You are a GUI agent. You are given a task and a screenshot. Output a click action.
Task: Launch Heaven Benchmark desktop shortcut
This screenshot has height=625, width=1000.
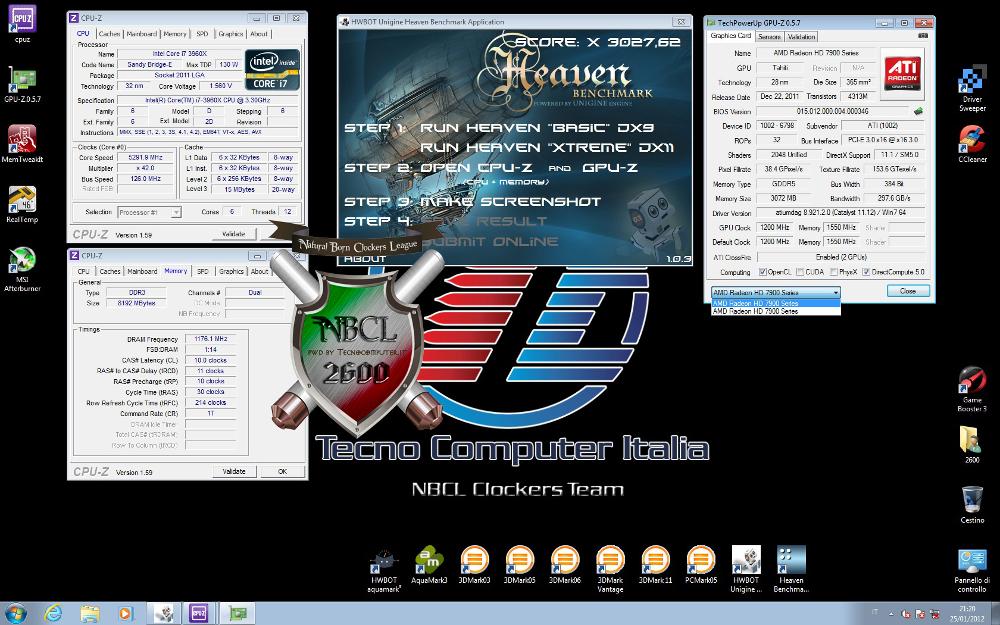pos(791,570)
